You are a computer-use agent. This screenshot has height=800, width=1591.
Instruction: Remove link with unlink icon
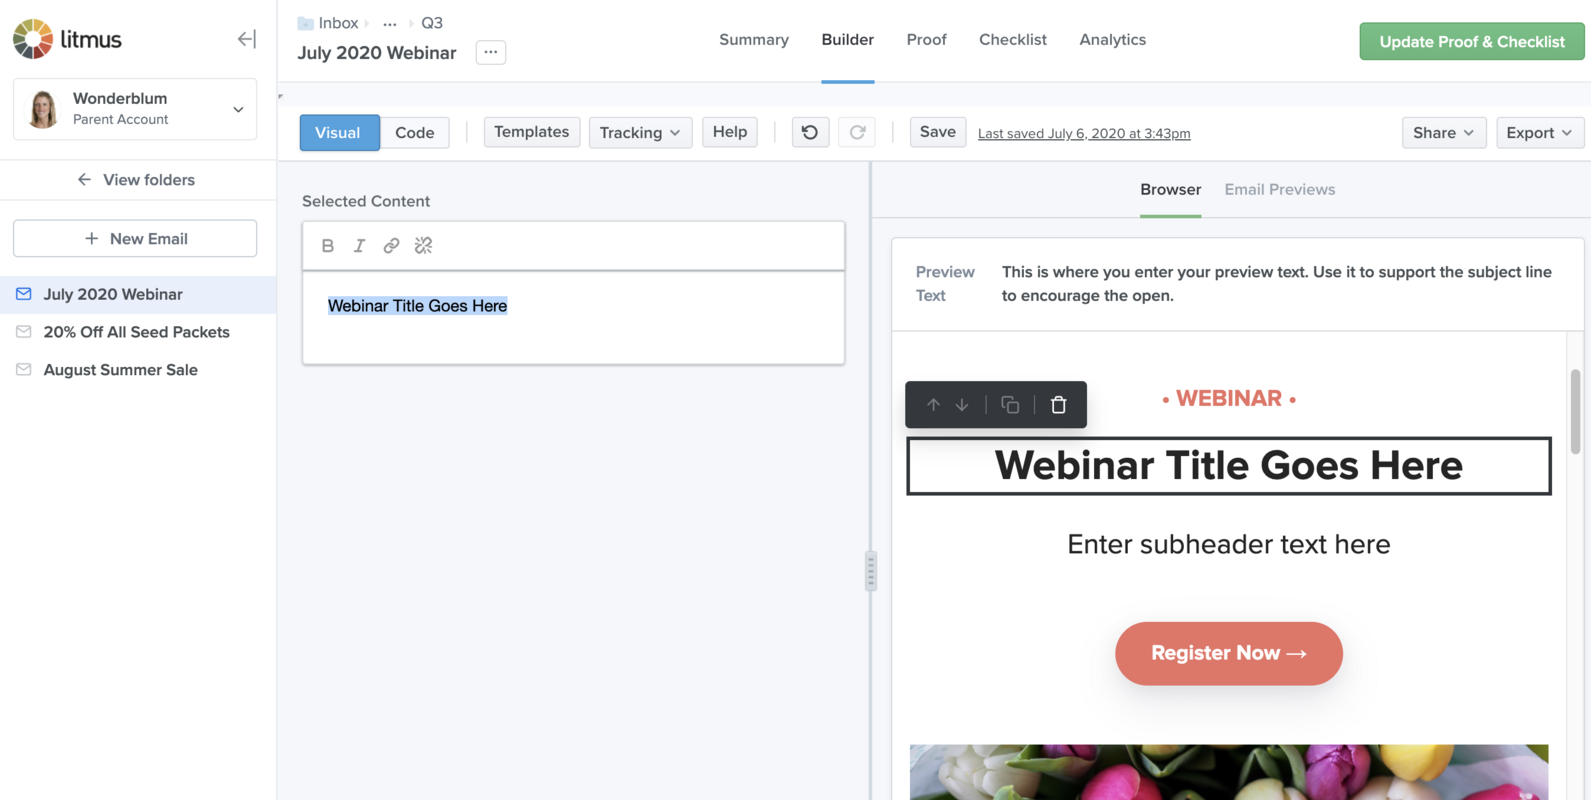coord(424,246)
